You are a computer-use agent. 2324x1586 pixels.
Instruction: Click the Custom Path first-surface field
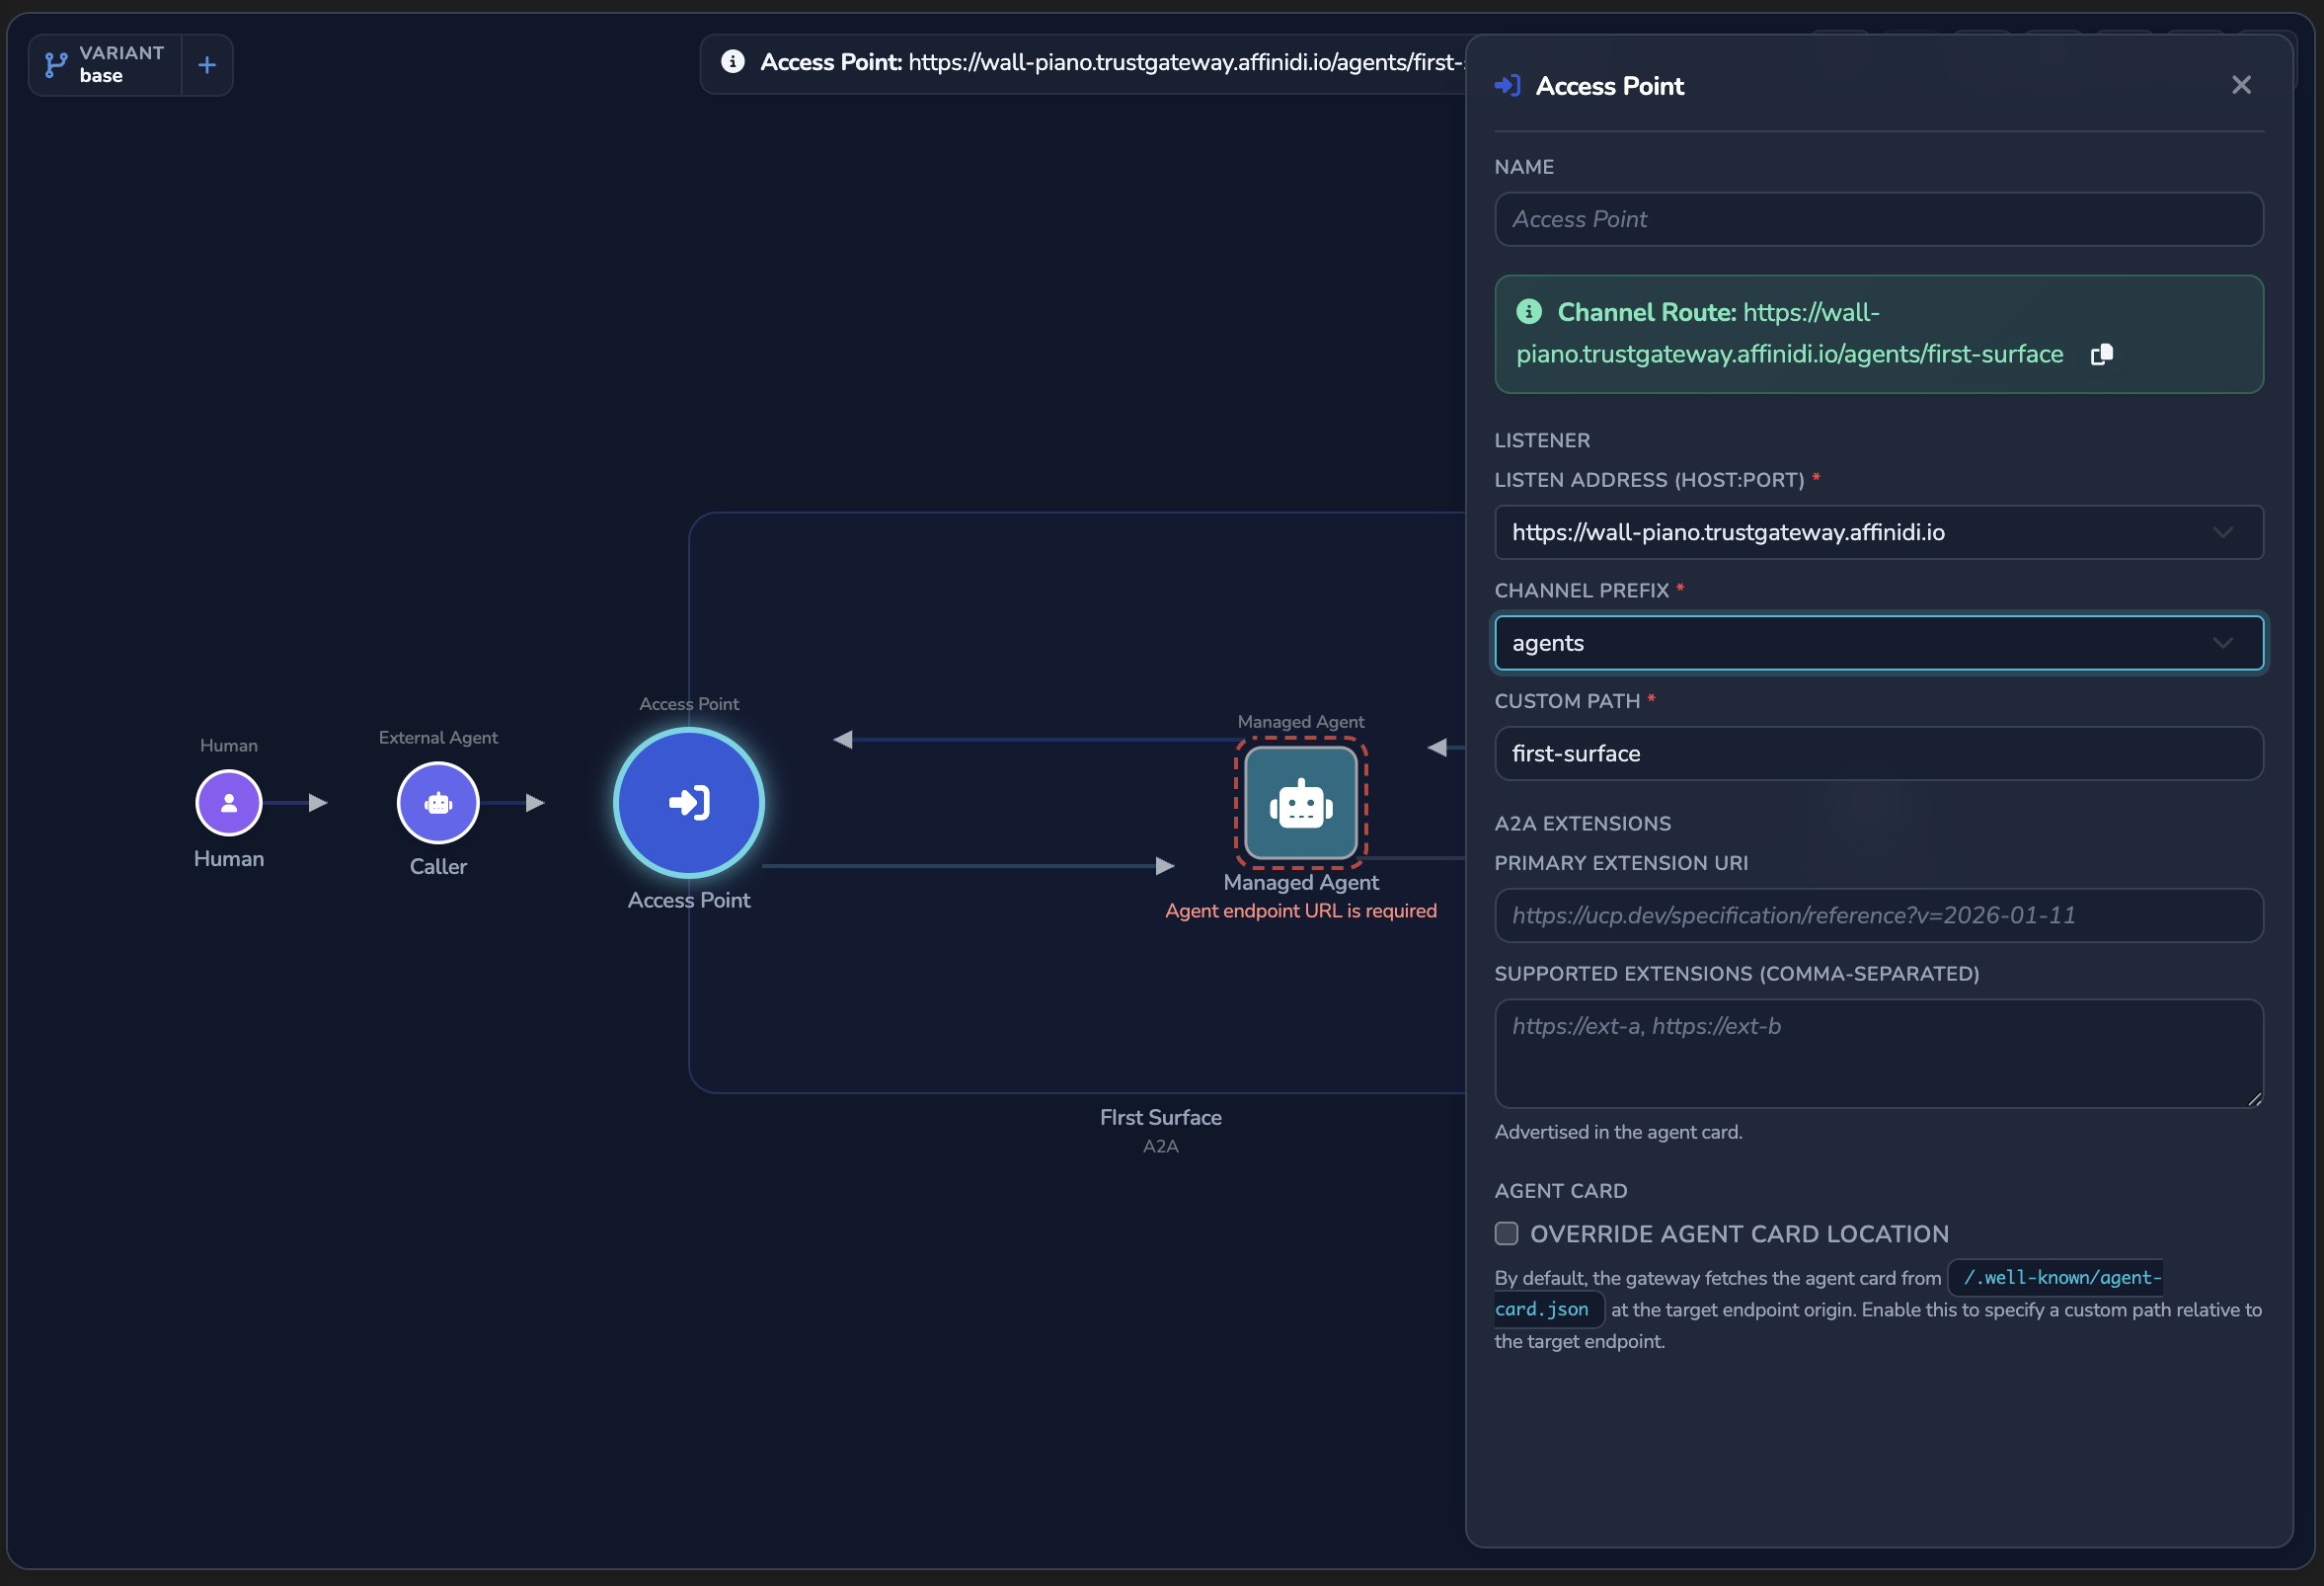[1878, 753]
